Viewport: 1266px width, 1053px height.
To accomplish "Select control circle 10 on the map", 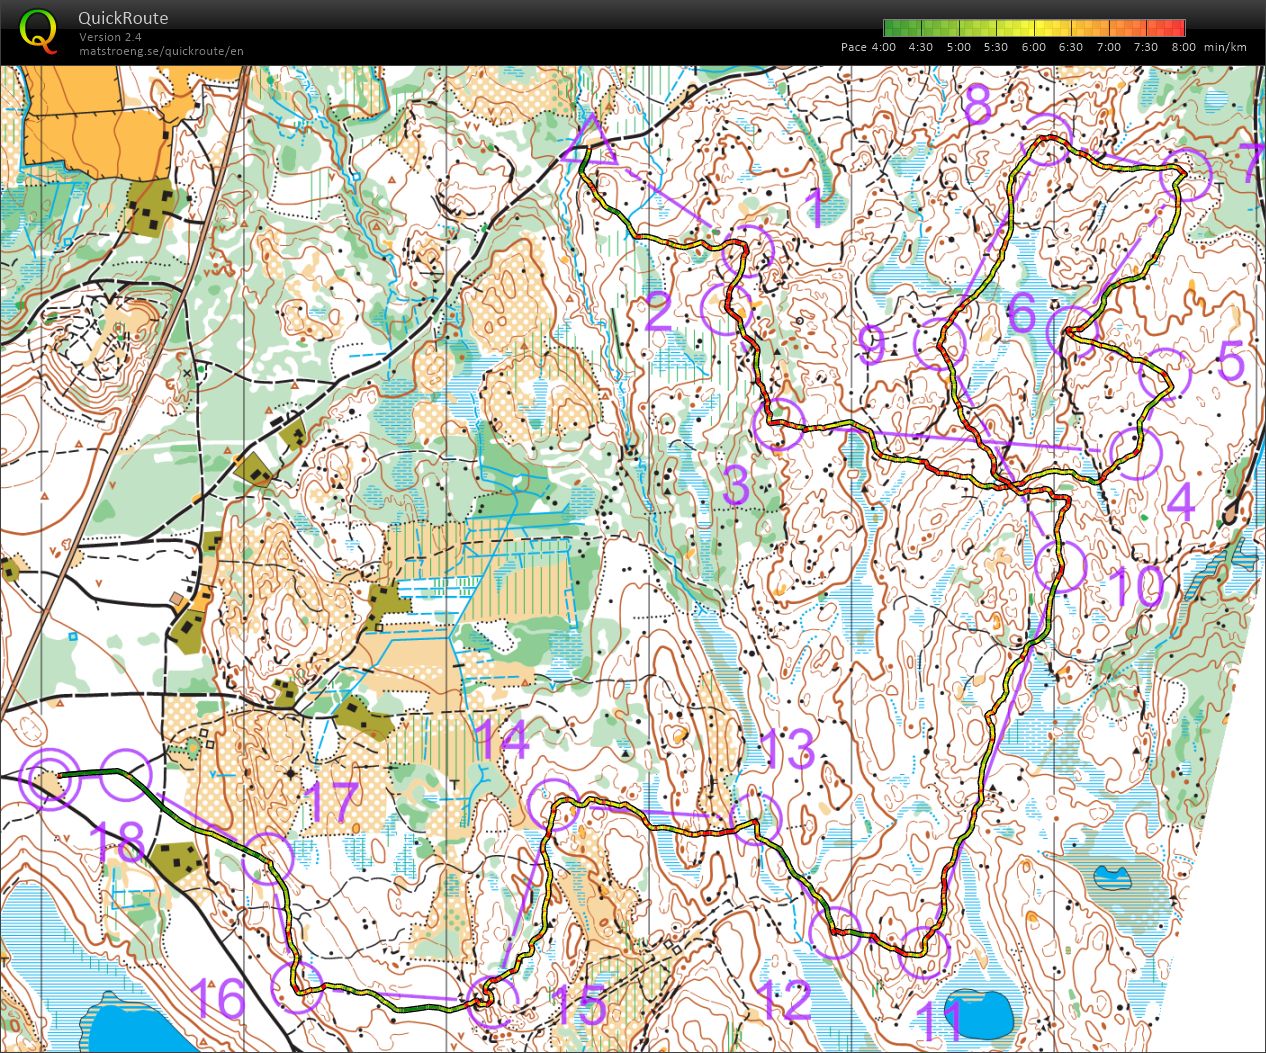I will (x=1060, y=566).
